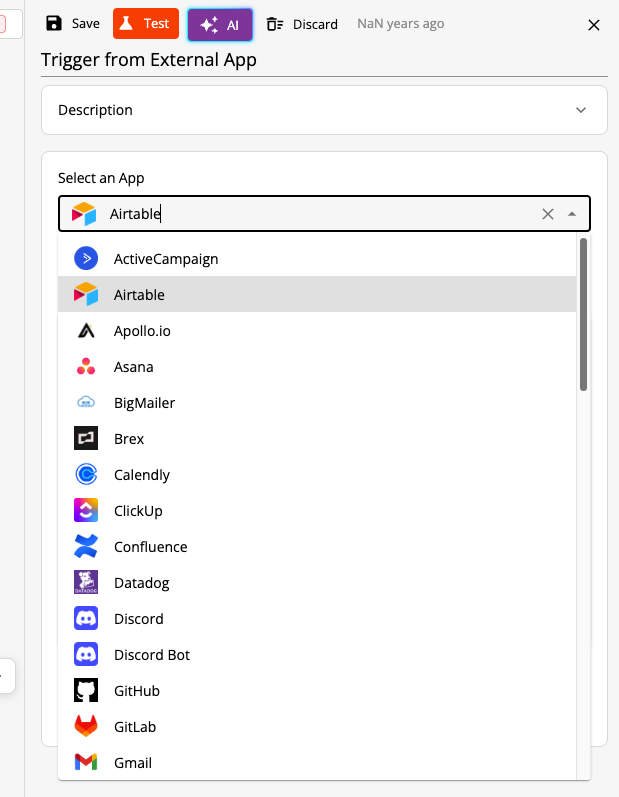Image resolution: width=619 pixels, height=797 pixels.
Task: Click the Confluence logo icon
Action: click(x=86, y=546)
